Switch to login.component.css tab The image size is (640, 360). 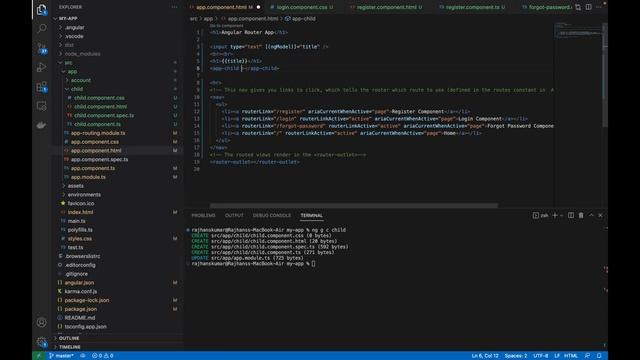(301, 7)
